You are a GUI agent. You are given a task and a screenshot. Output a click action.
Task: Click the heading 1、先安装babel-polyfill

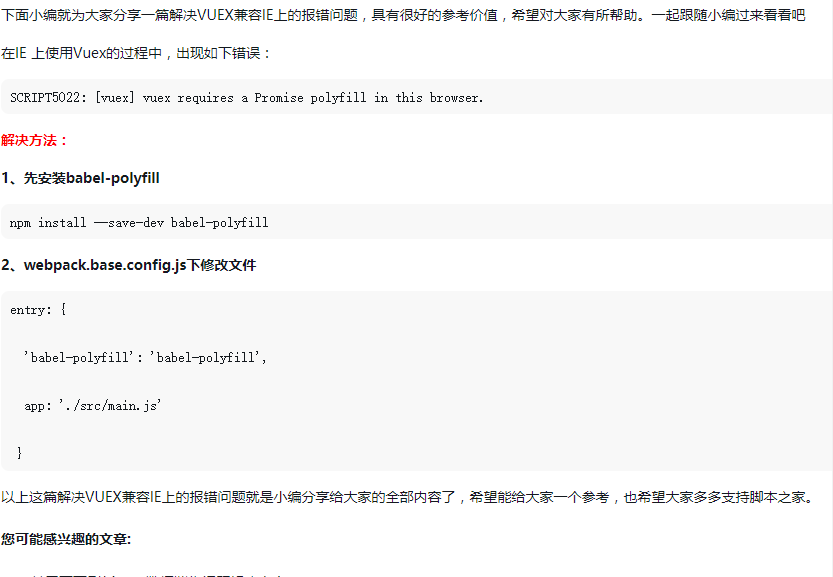[x=80, y=178]
